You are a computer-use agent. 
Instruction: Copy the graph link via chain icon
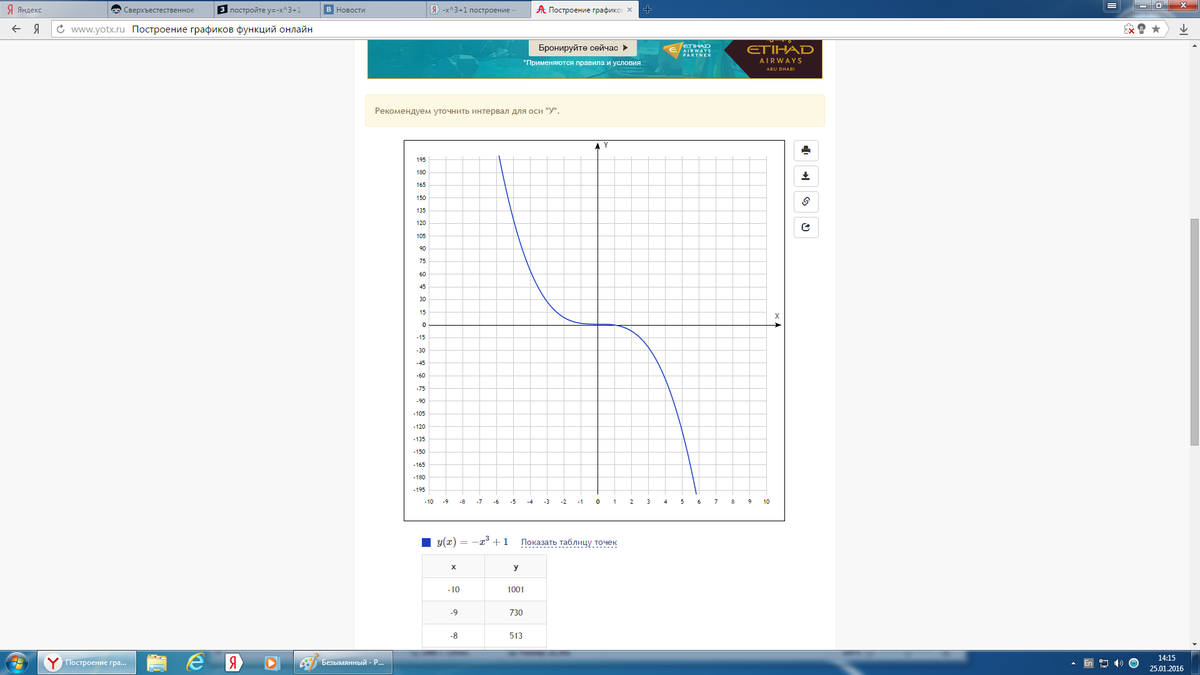click(x=806, y=202)
